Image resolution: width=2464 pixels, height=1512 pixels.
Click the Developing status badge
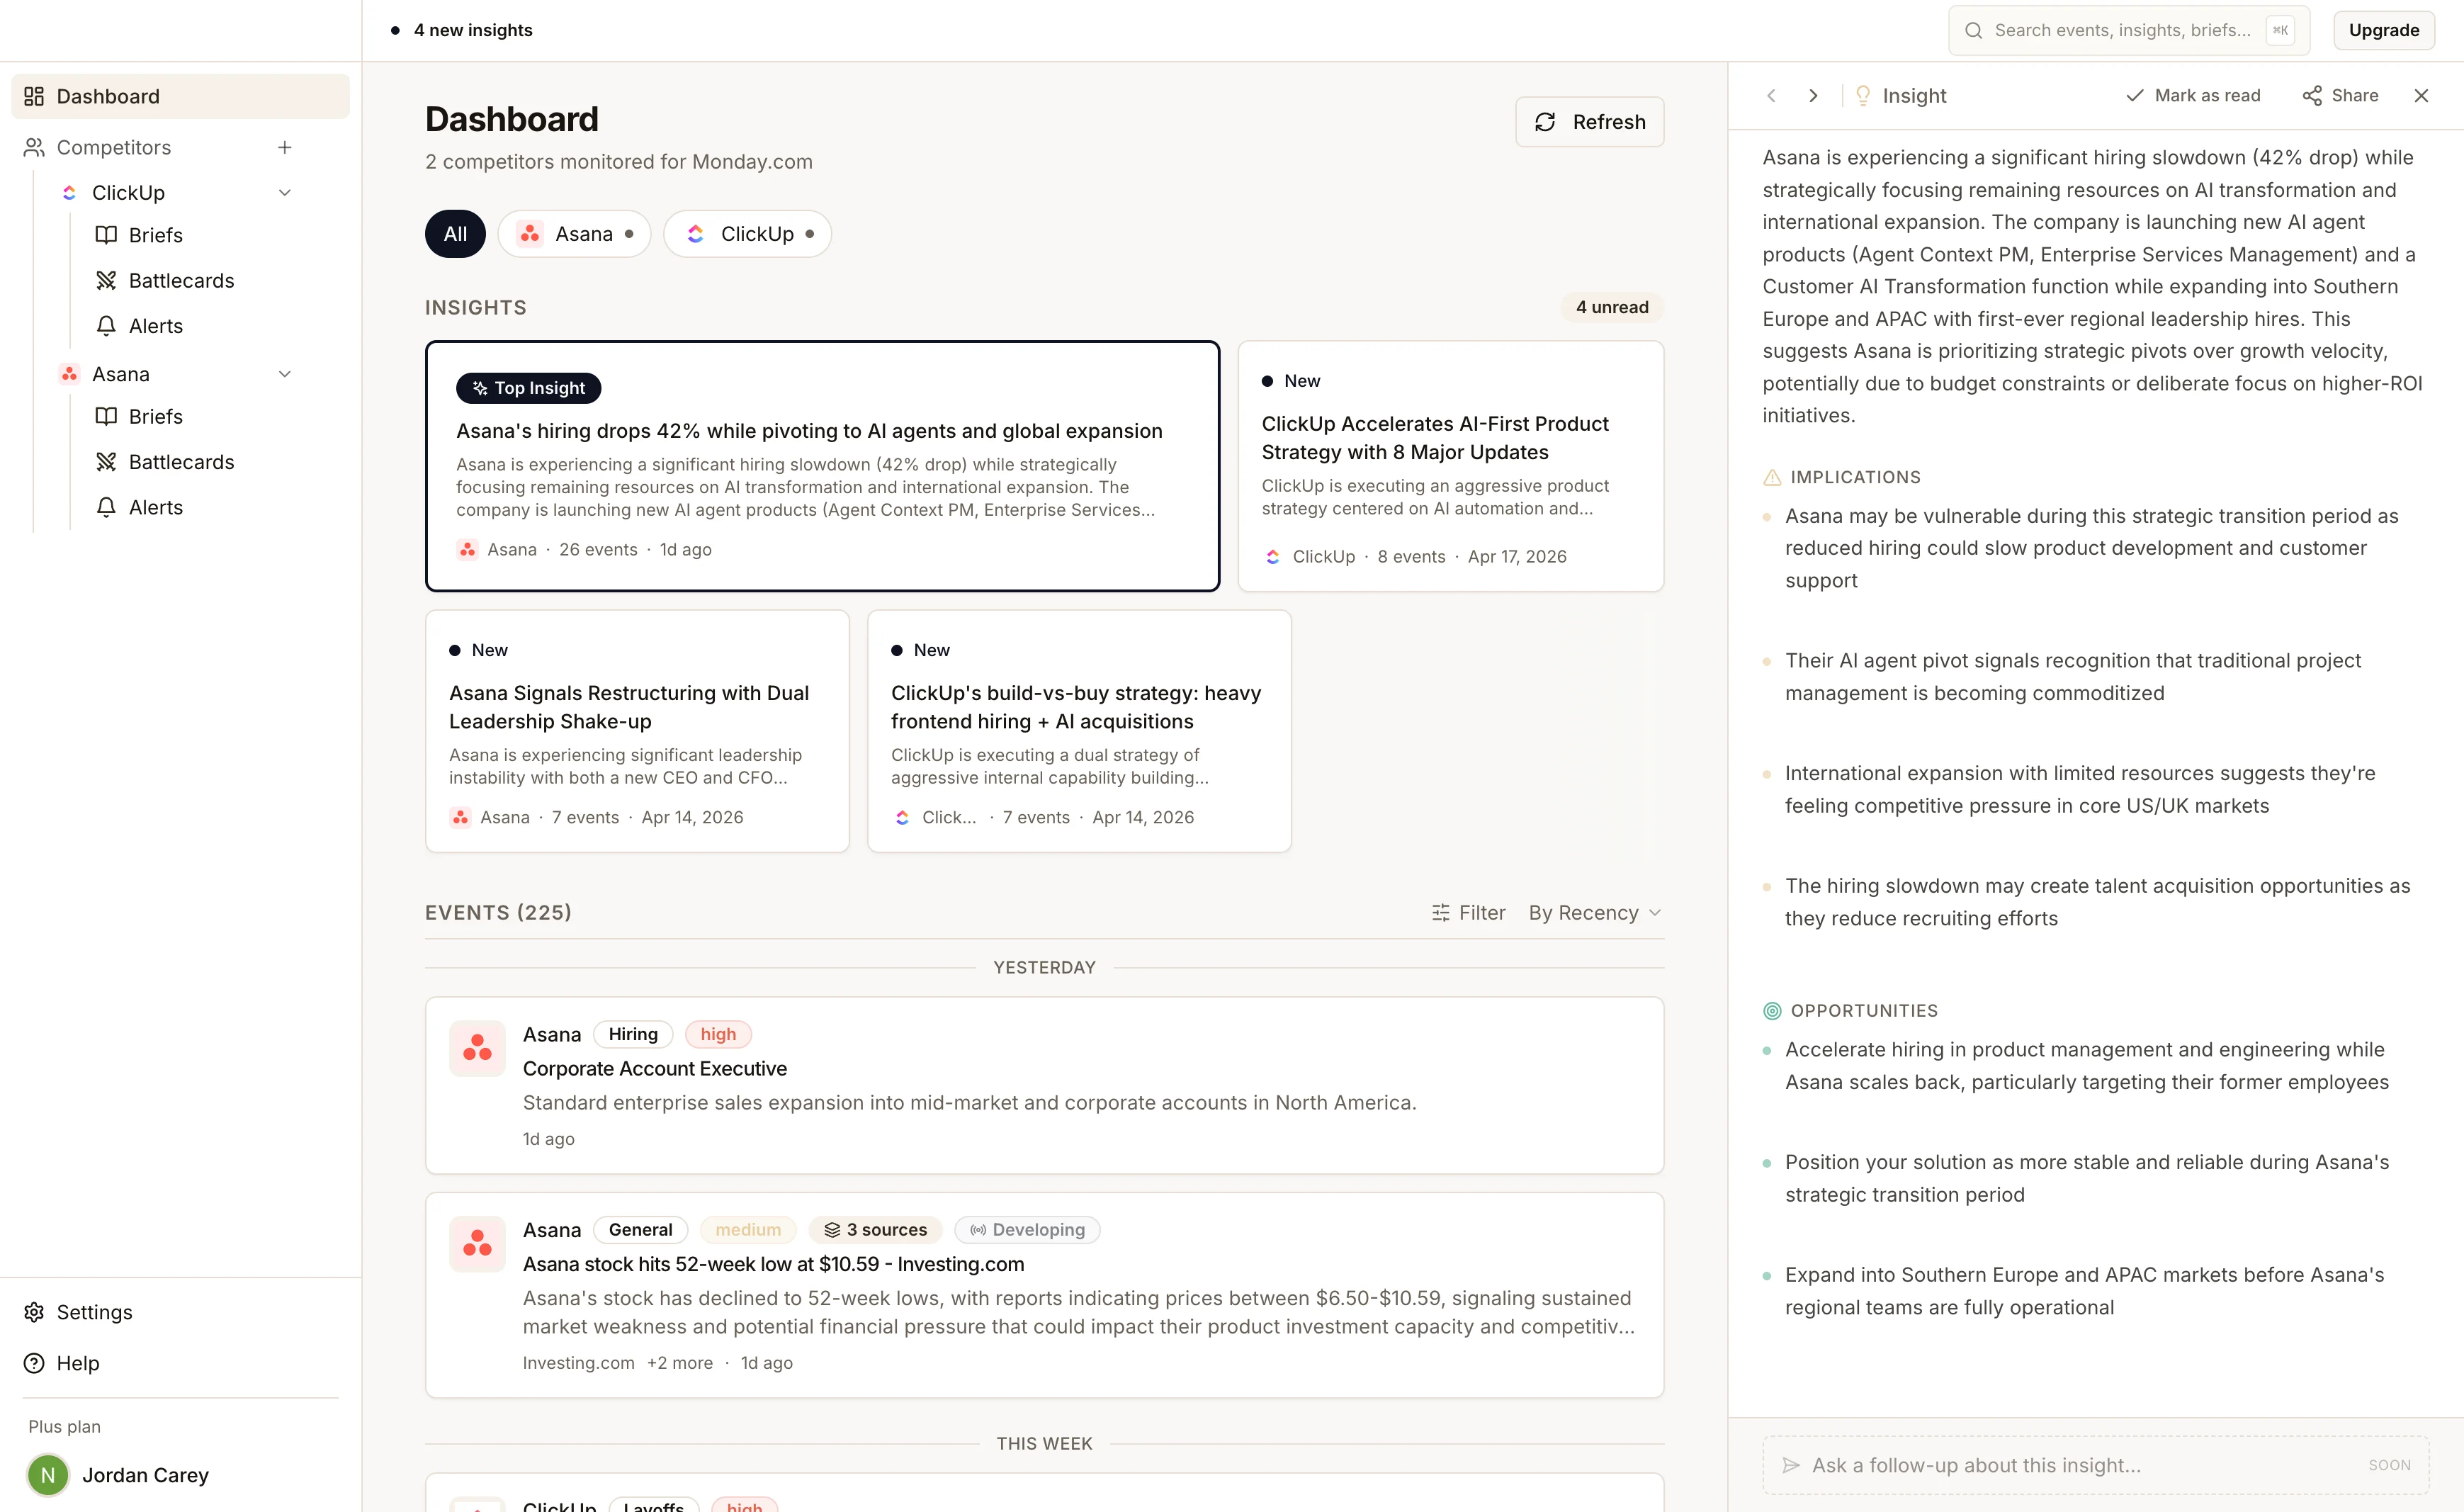click(1027, 1229)
